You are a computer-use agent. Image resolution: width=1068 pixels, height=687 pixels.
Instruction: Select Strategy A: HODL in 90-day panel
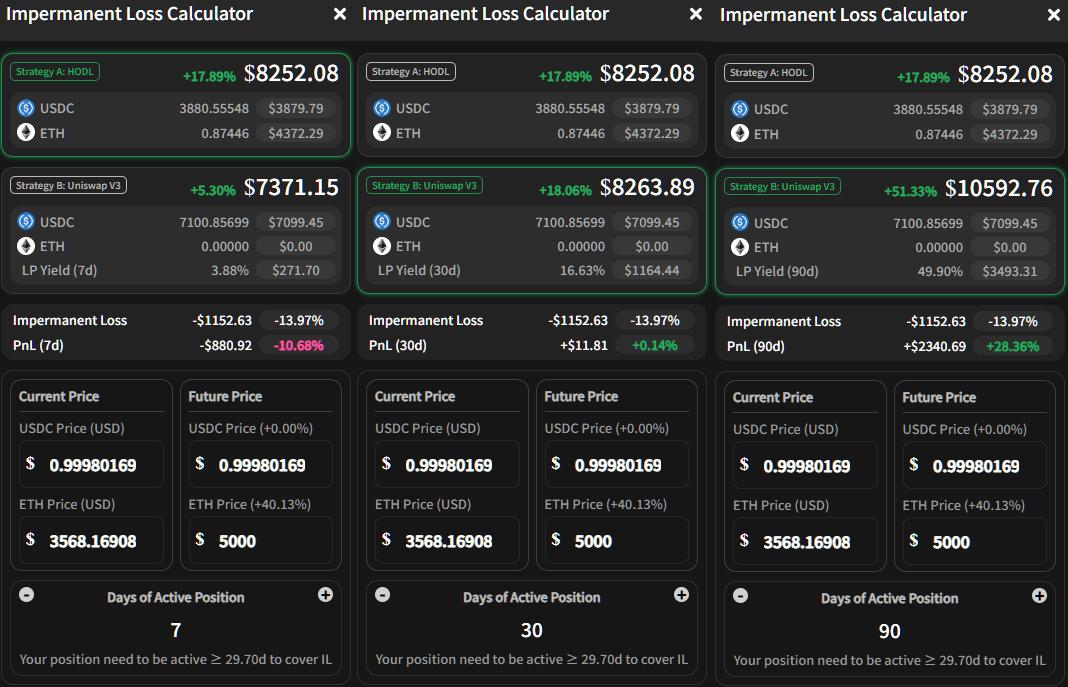[769, 73]
